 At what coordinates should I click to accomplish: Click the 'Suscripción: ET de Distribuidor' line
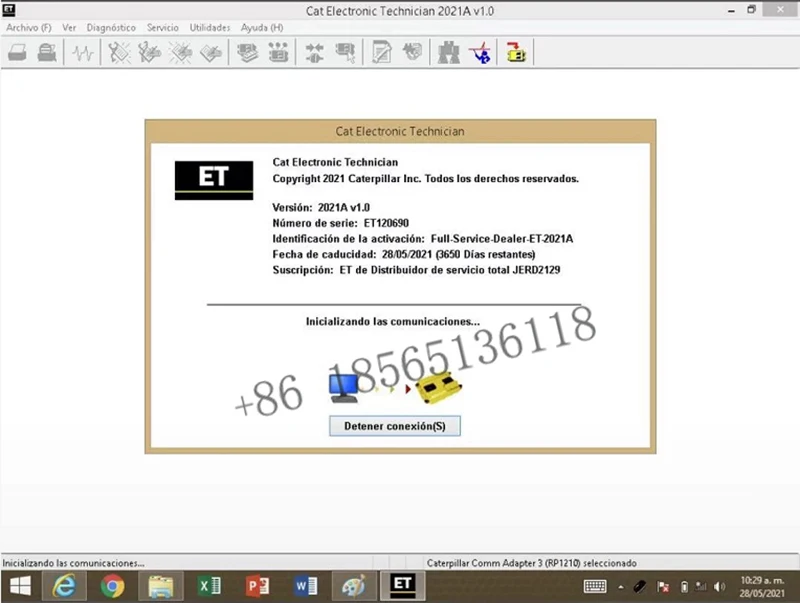(416, 270)
